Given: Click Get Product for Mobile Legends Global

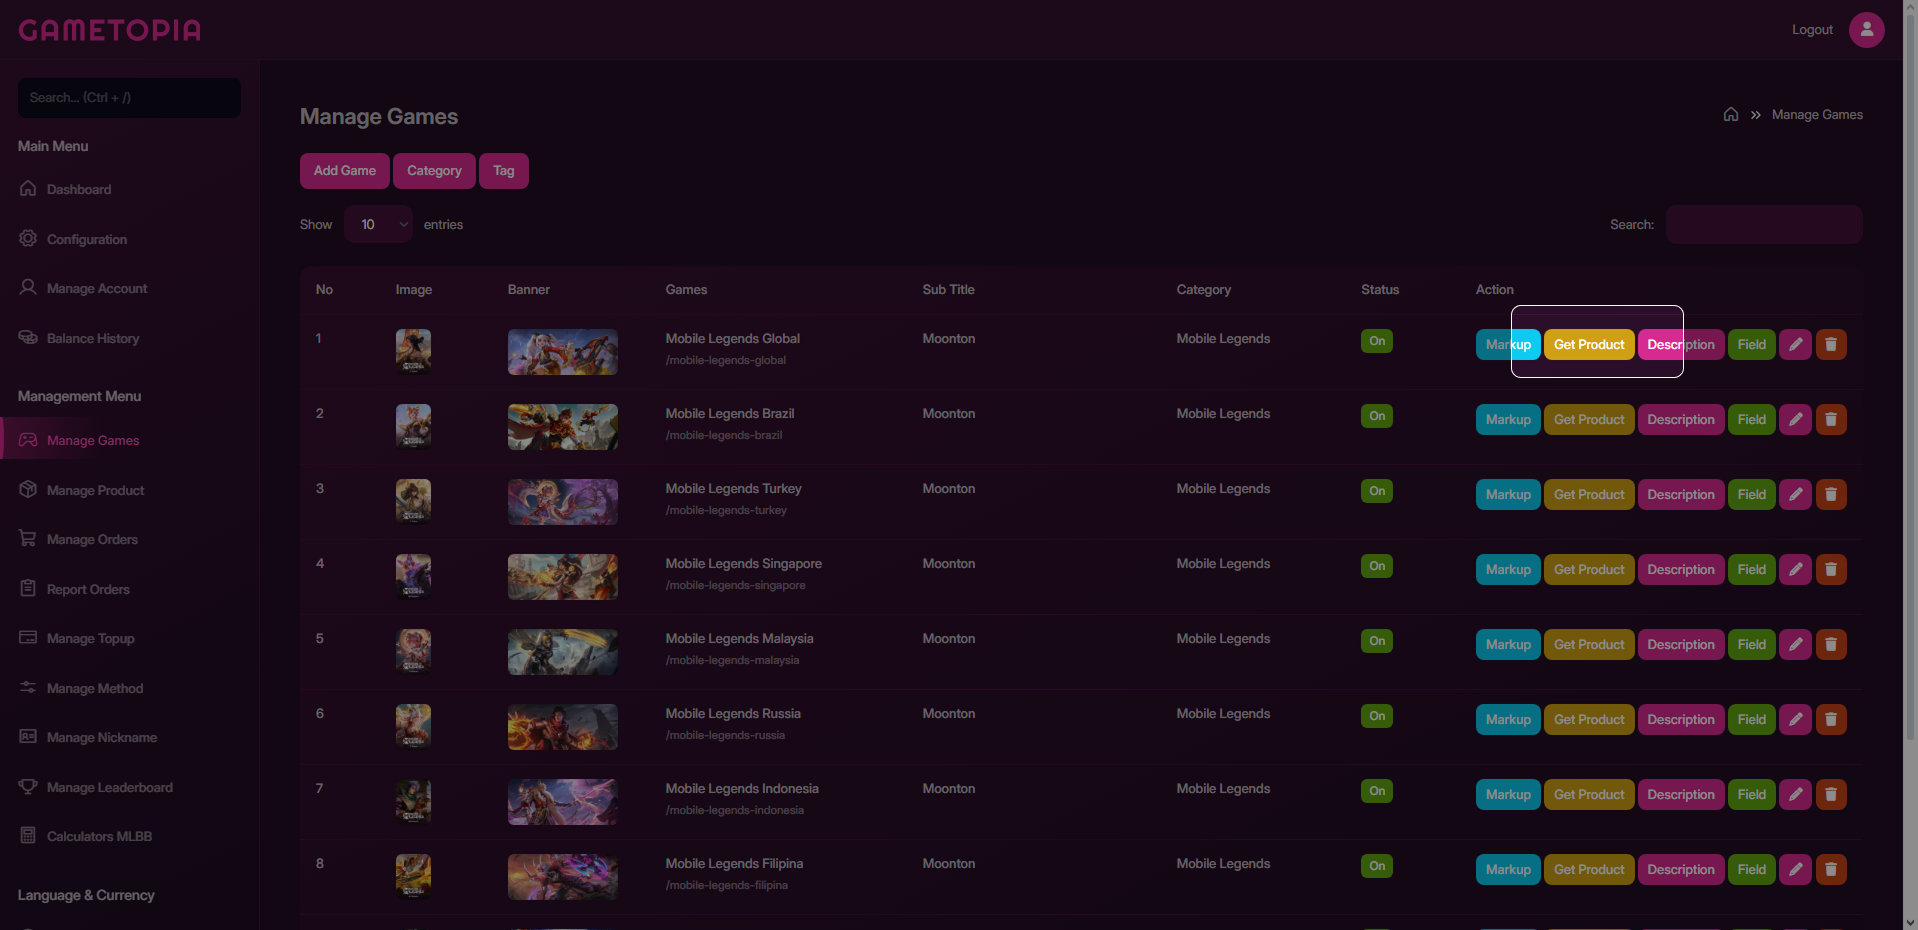Looking at the screenshot, I should [x=1589, y=344].
